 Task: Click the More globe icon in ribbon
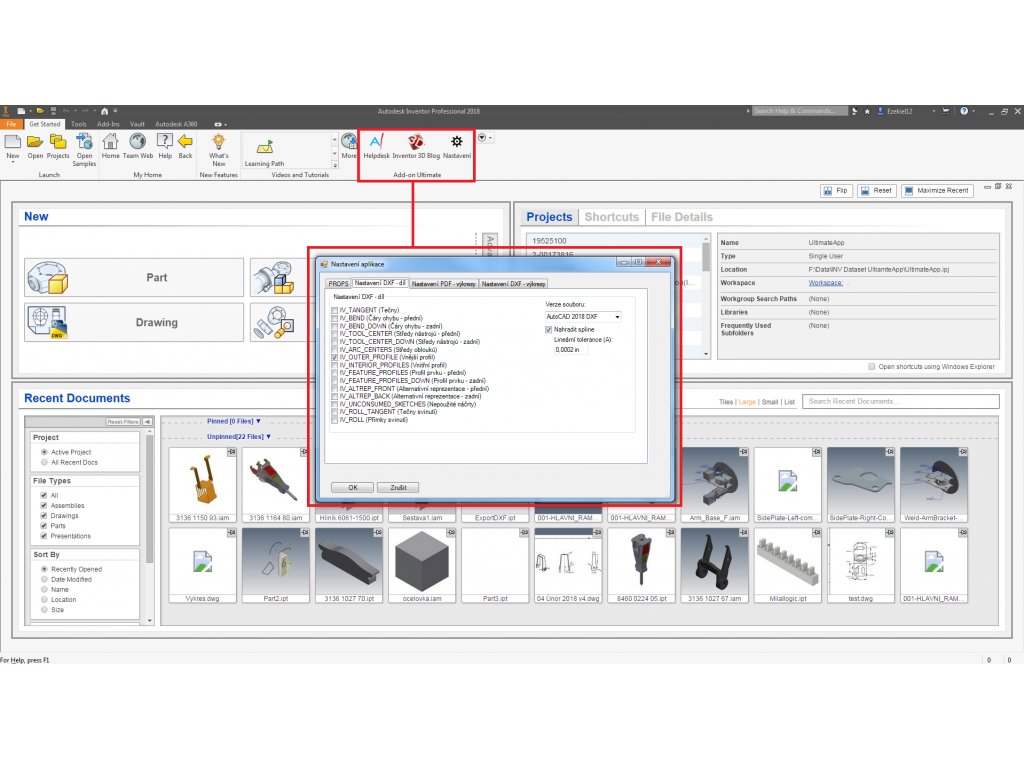[x=349, y=141]
